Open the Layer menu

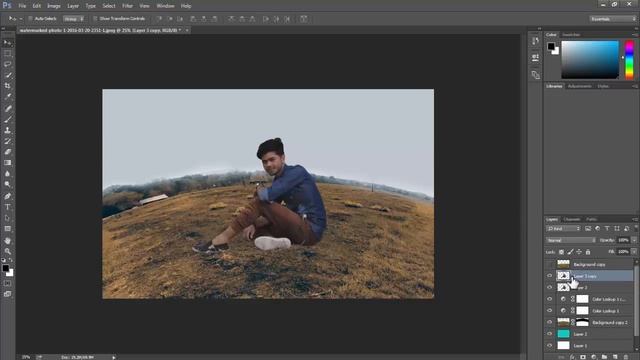pyautogui.click(x=73, y=6)
